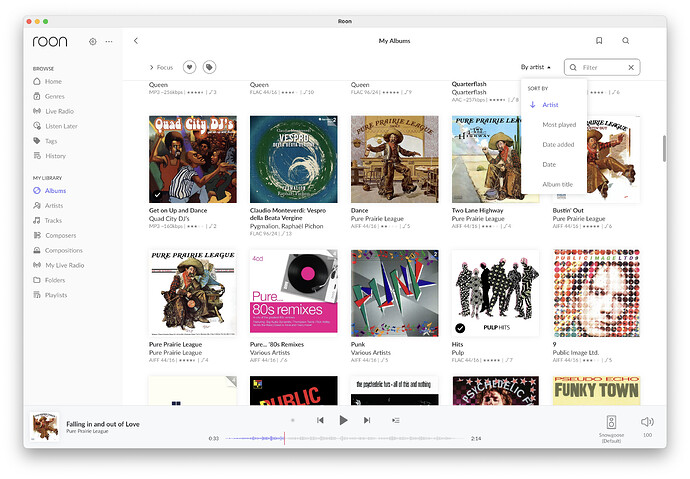Open Pure Prairie League artist in player bar
The width and height of the screenshot is (690, 479).
(x=87, y=431)
